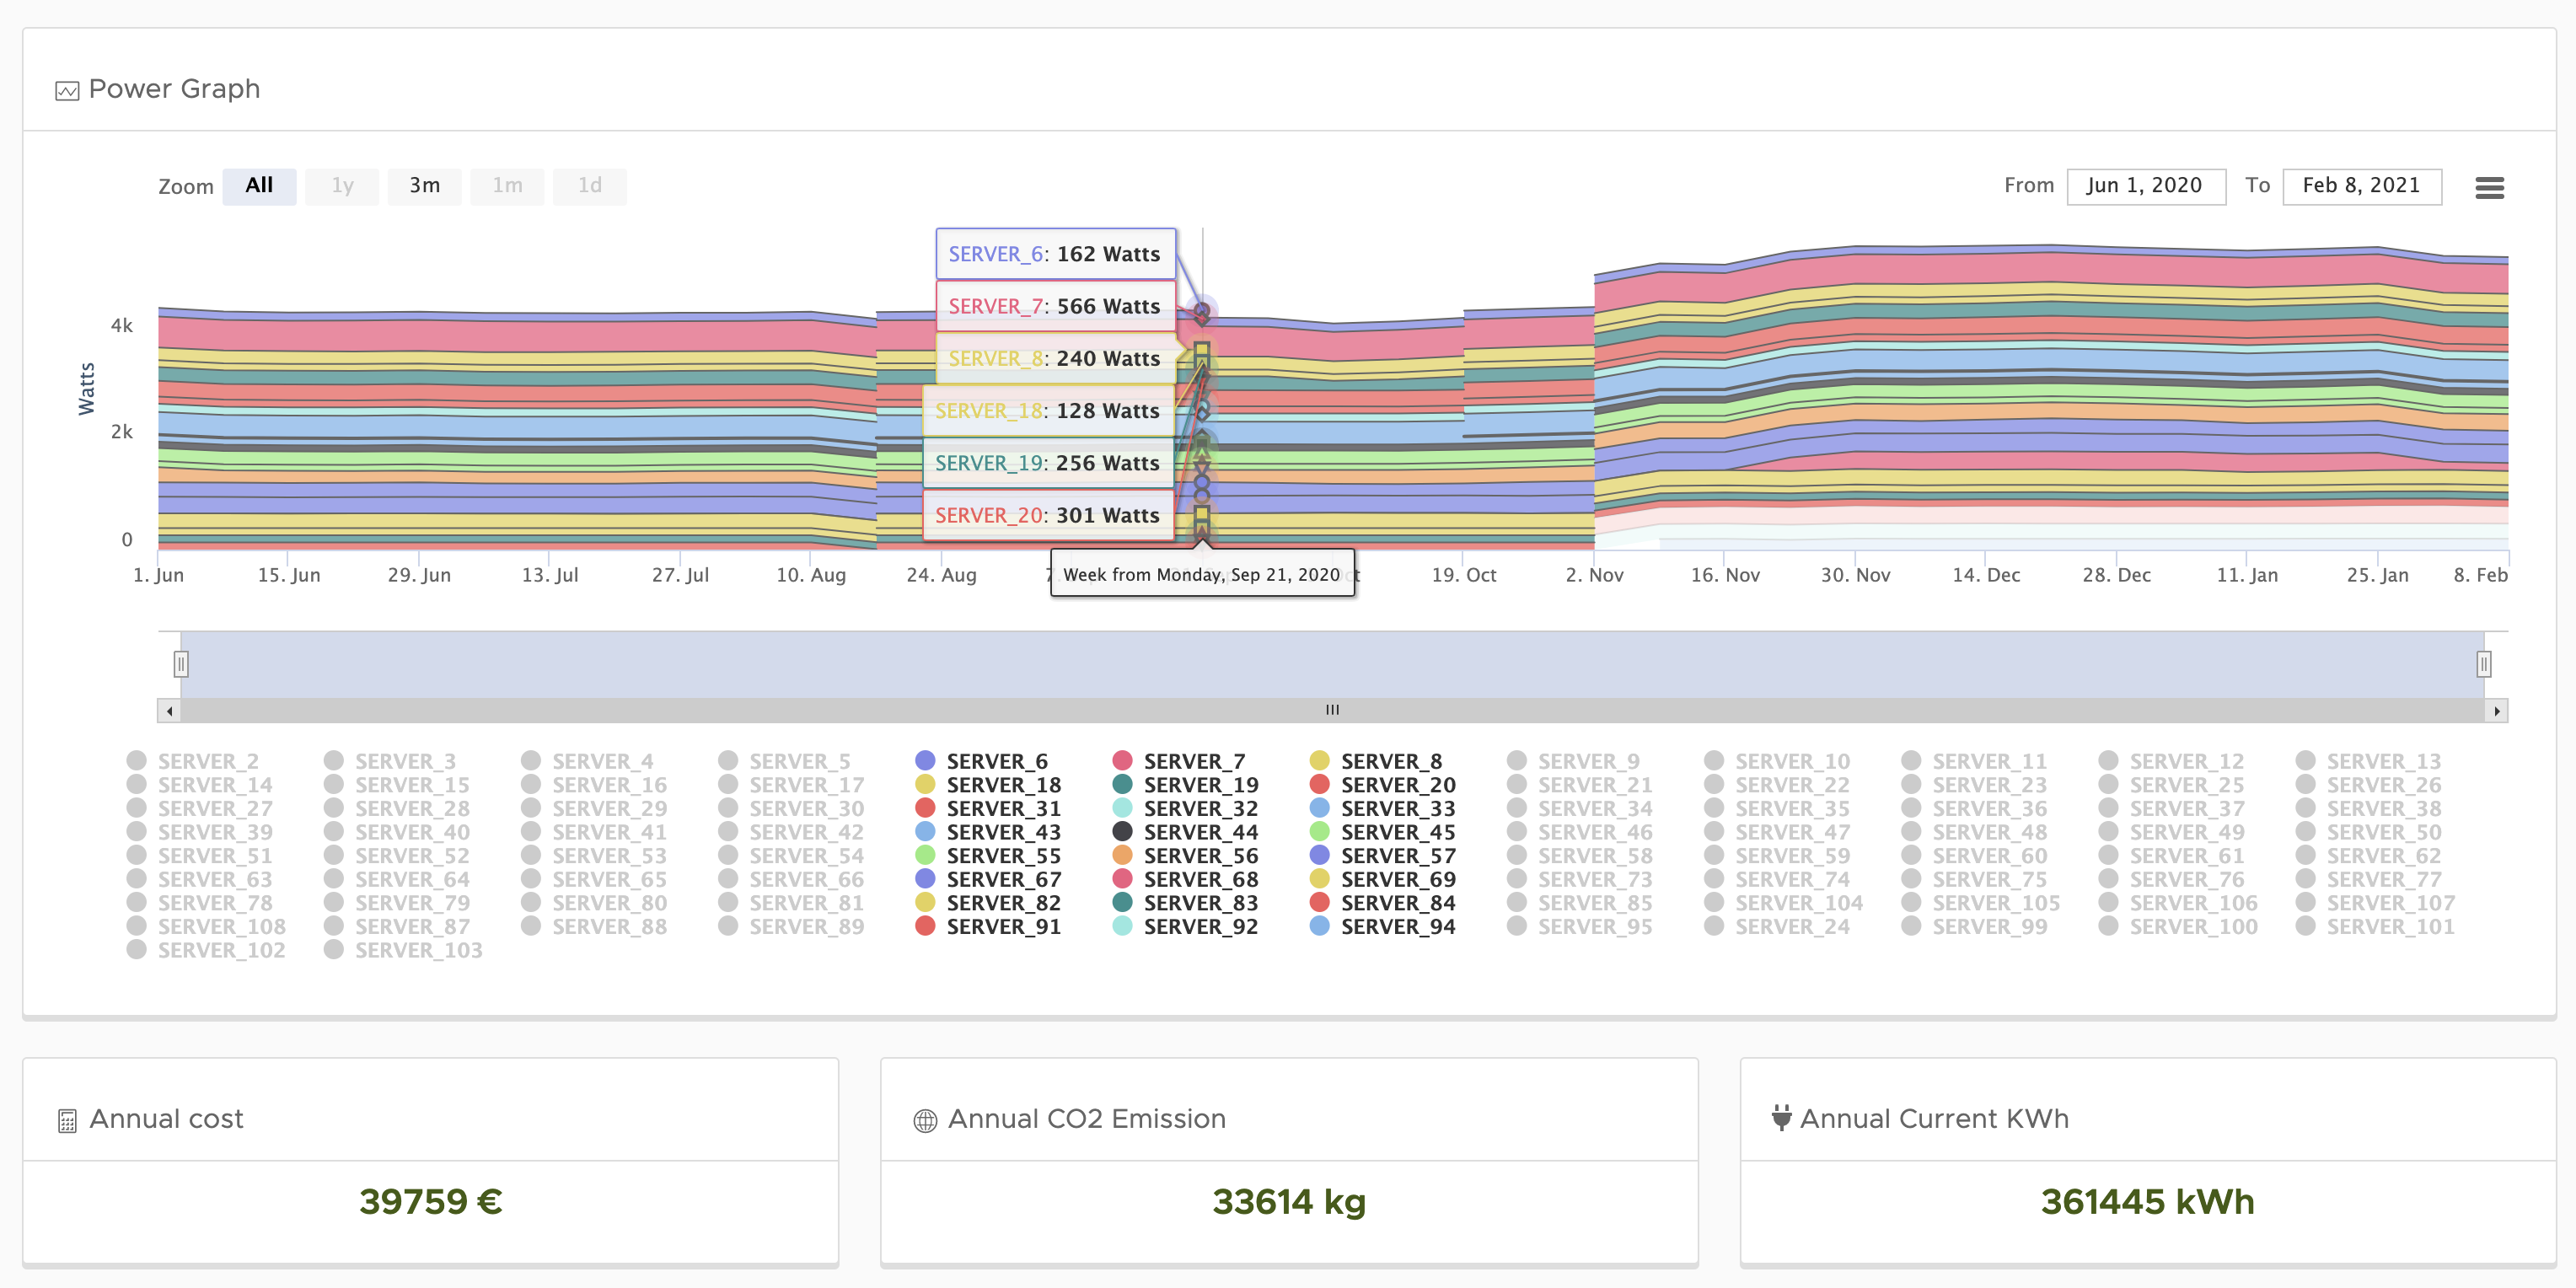The height and width of the screenshot is (1288, 2576).
Task: Show SERVER_107 series in legend
Action: (2375, 903)
